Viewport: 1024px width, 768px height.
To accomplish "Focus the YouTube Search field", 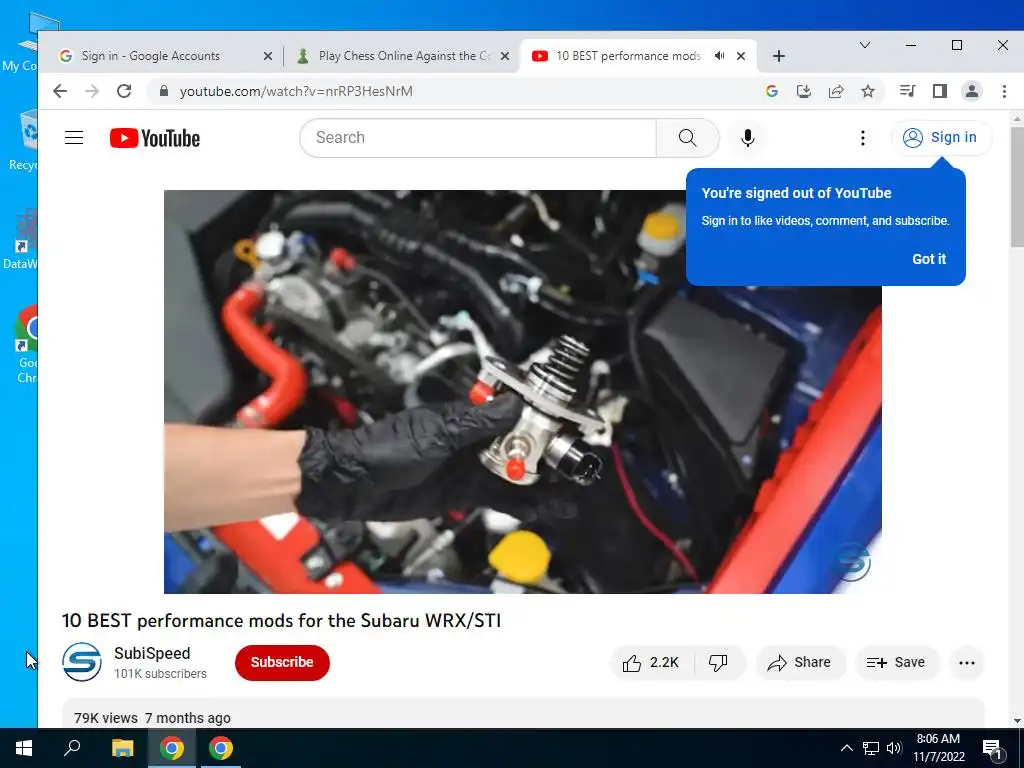I will click(478, 138).
